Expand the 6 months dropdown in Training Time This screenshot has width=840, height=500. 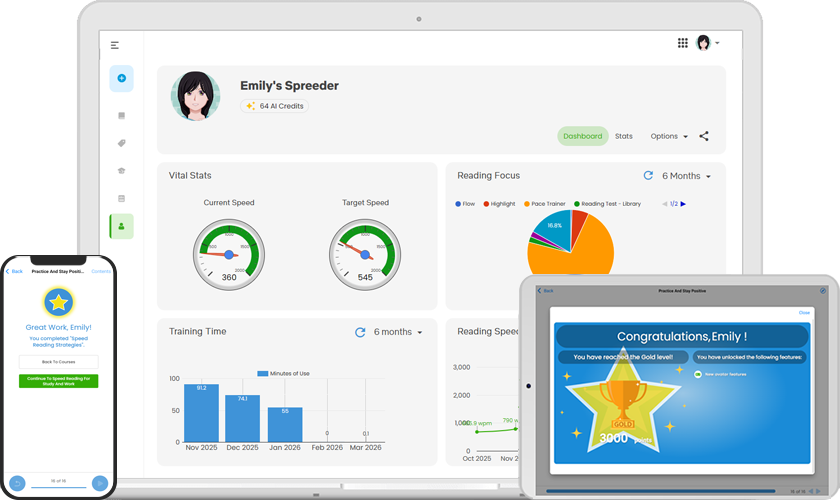tap(398, 332)
